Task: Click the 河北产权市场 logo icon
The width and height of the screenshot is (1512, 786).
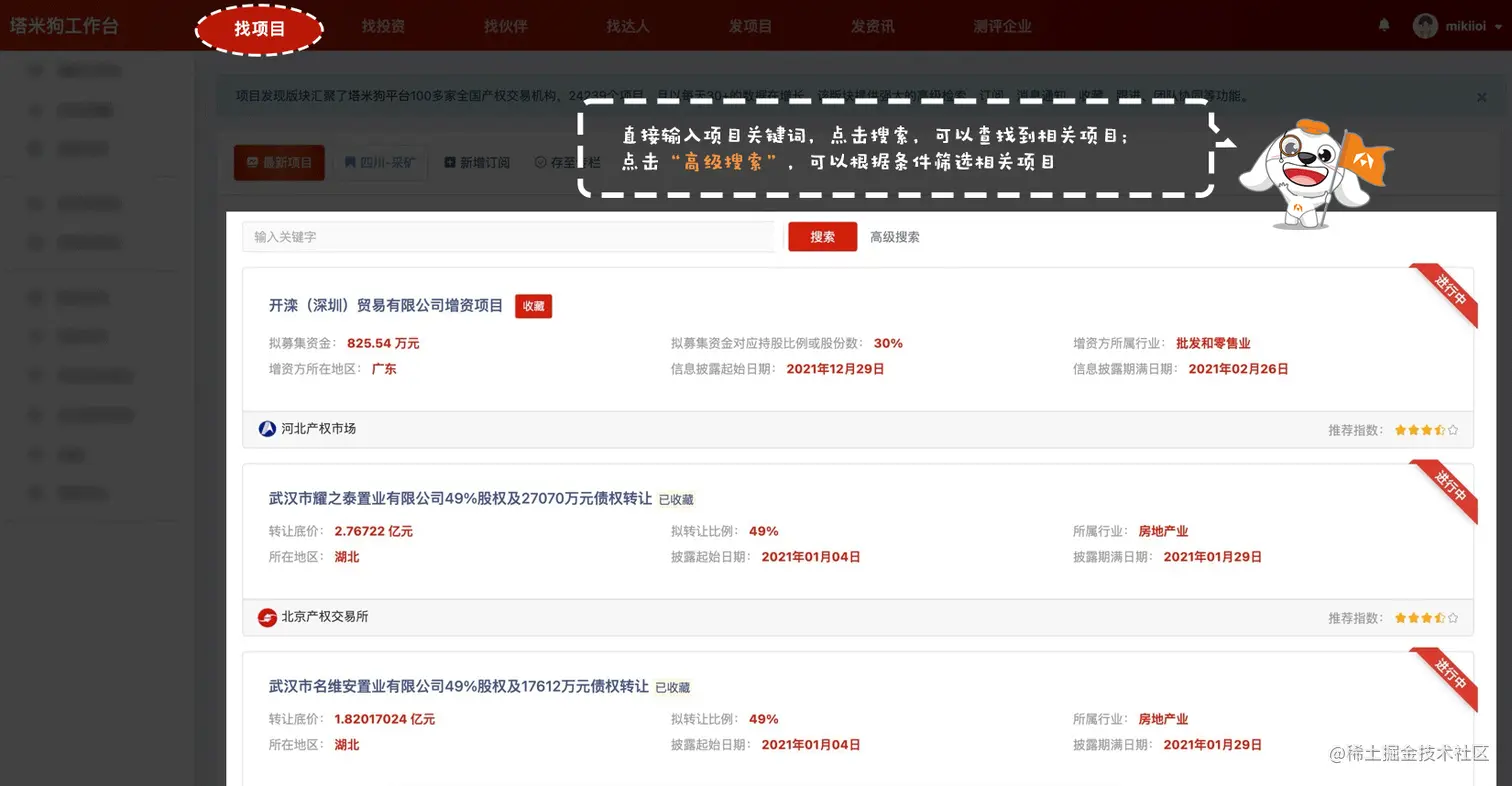Action: (x=267, y=429)
